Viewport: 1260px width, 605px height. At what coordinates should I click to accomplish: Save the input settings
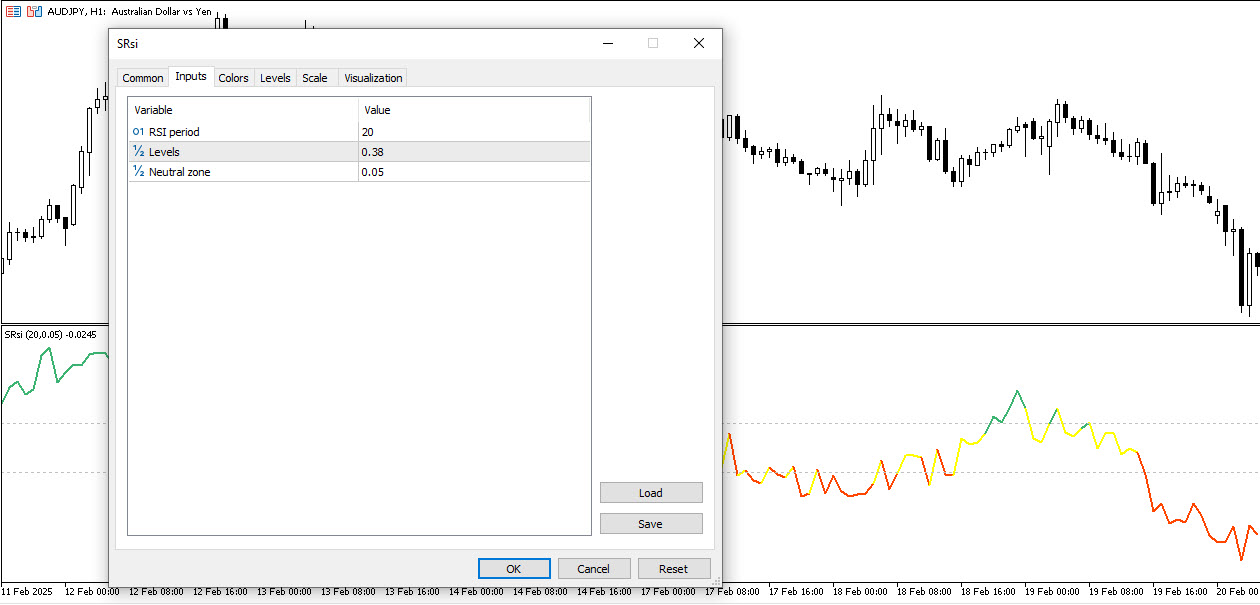pos(651,524)
